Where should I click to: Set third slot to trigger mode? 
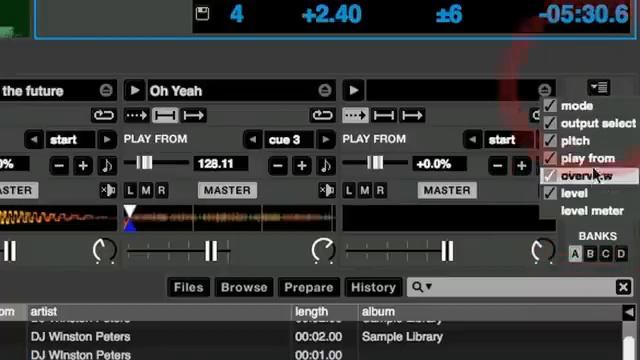355,116
